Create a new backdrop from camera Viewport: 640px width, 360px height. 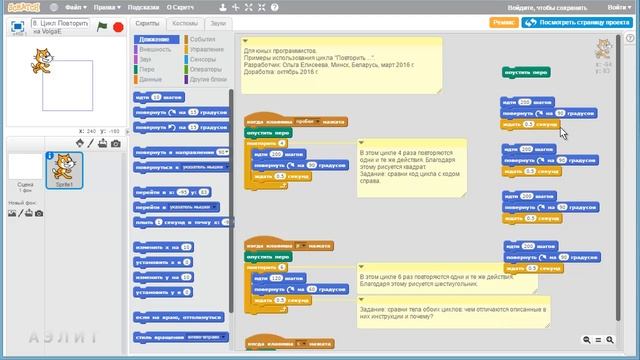click(x=39, y=213)
